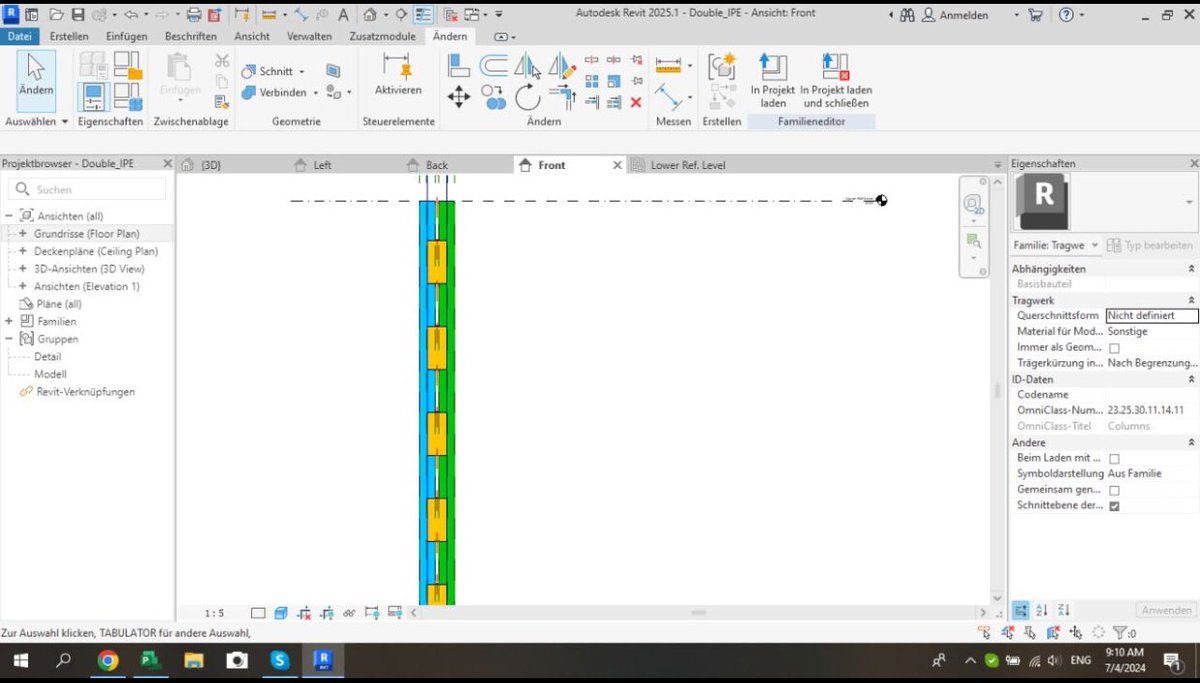Open the Datei menu tab
Viewport: 1200px width, 683px height.
20,36
